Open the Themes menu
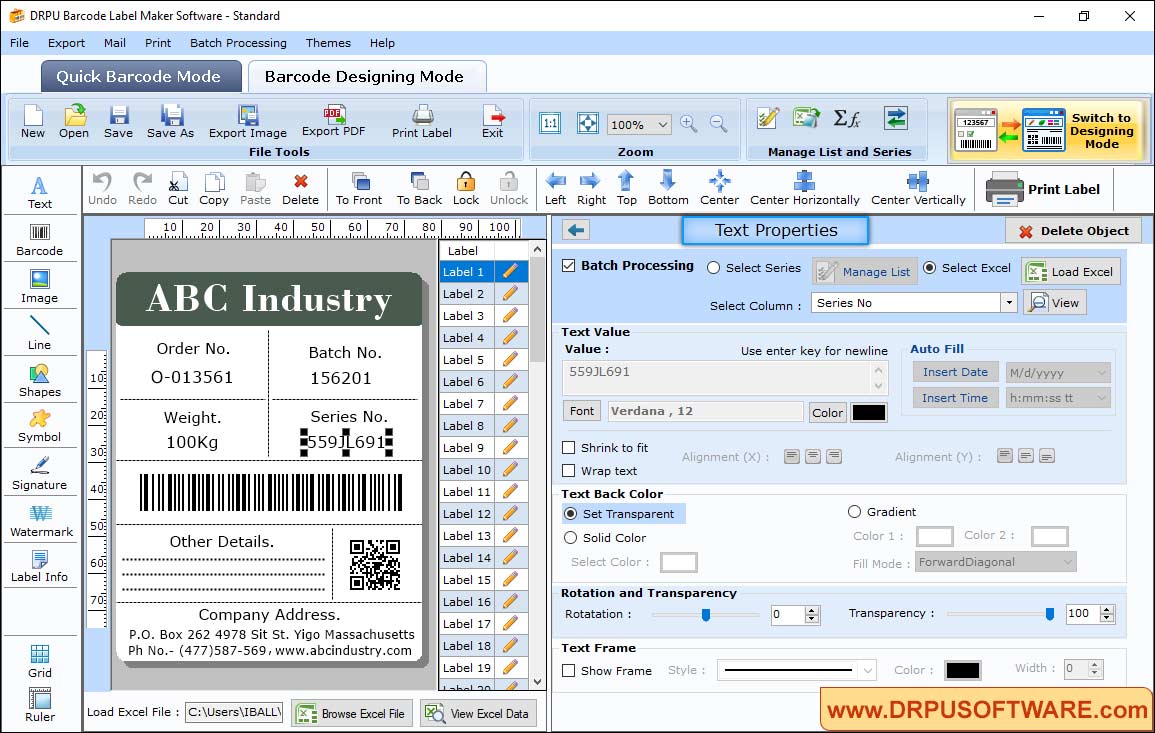 328,43
